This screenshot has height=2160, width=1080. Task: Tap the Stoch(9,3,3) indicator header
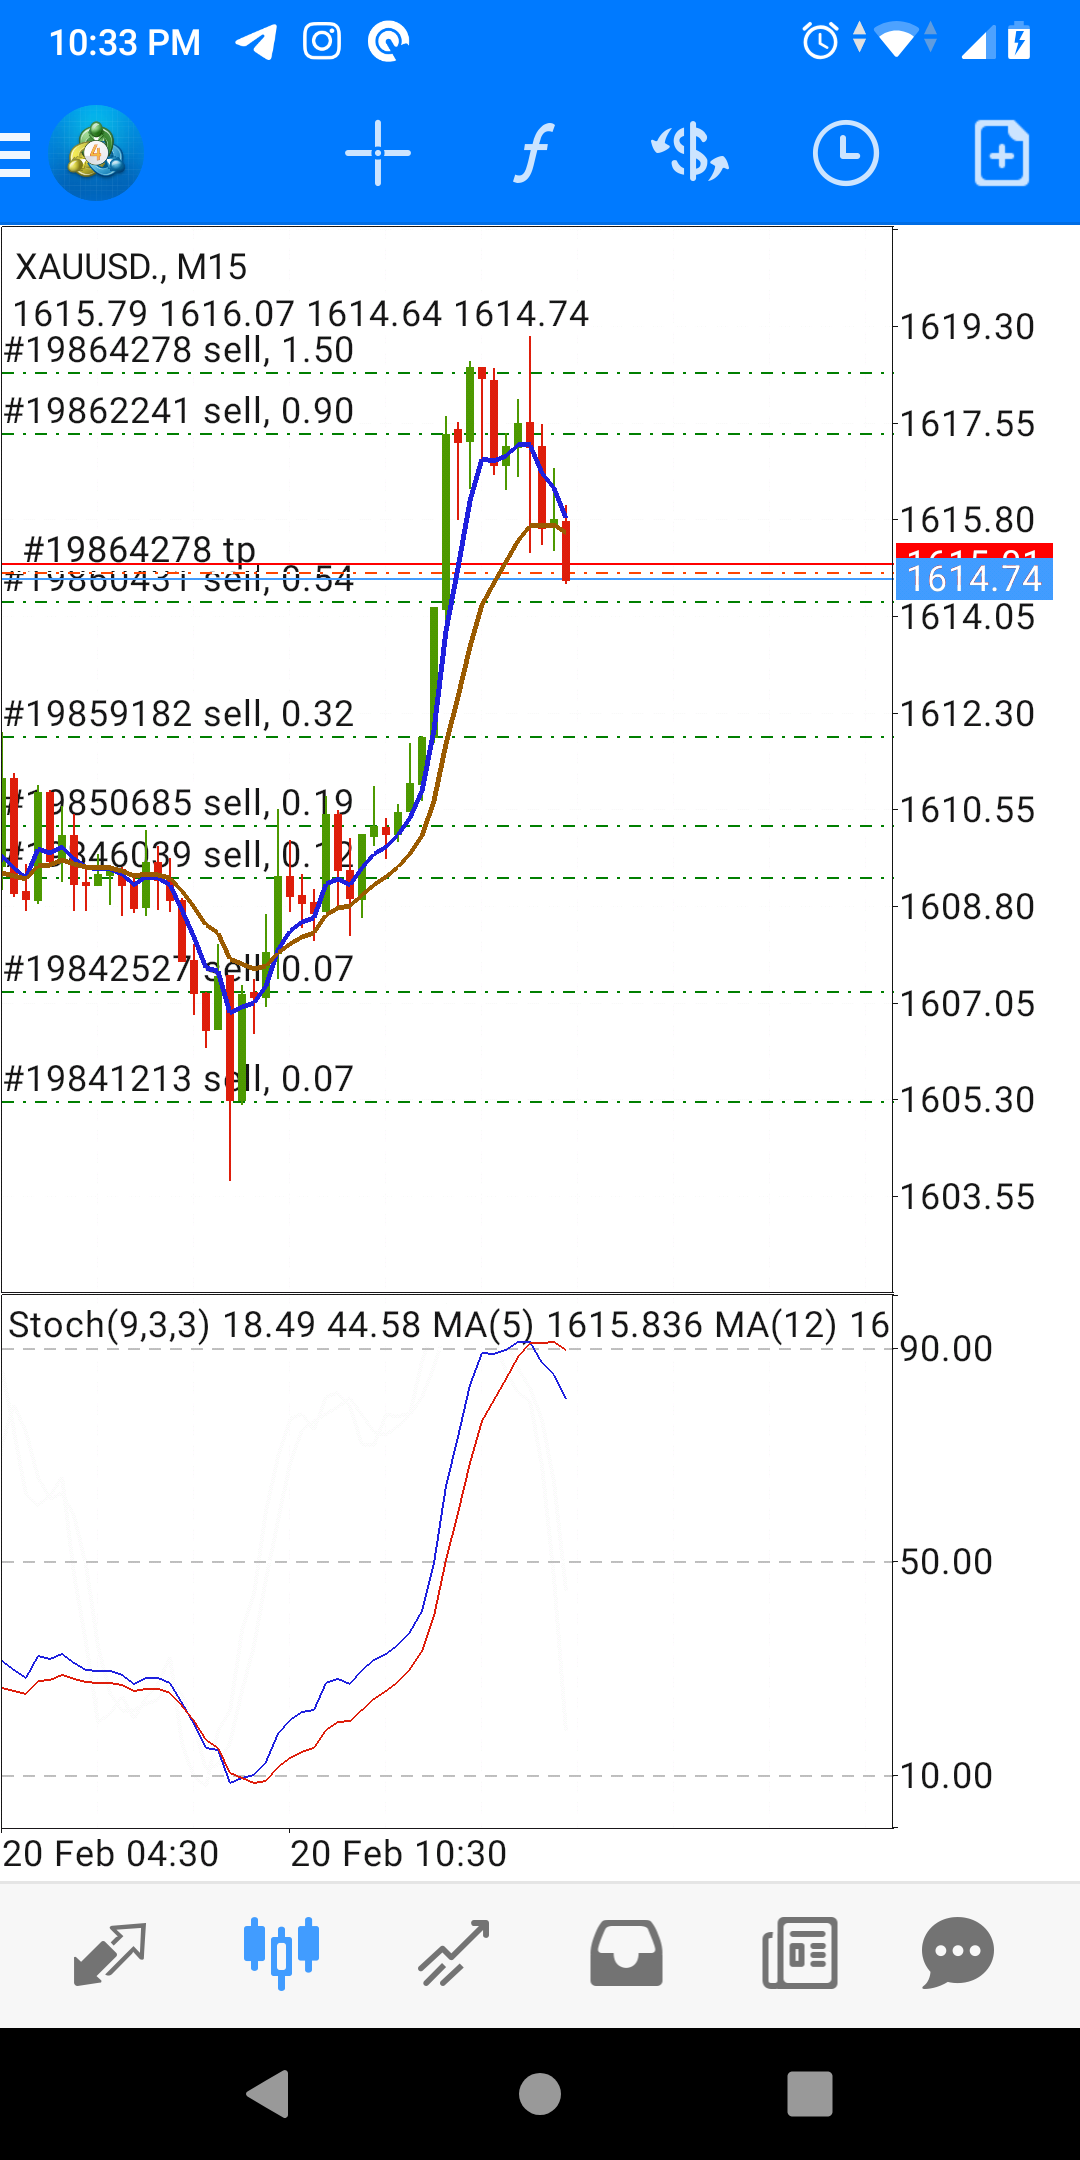[109, 1325]
